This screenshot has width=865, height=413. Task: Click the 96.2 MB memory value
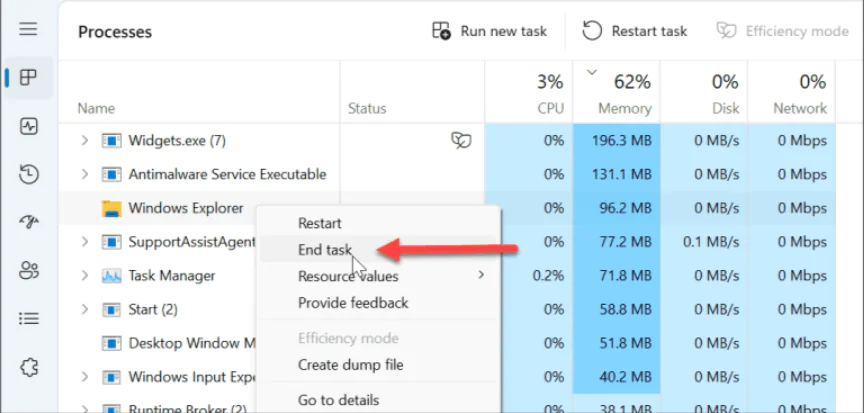(x=625, y=208)
